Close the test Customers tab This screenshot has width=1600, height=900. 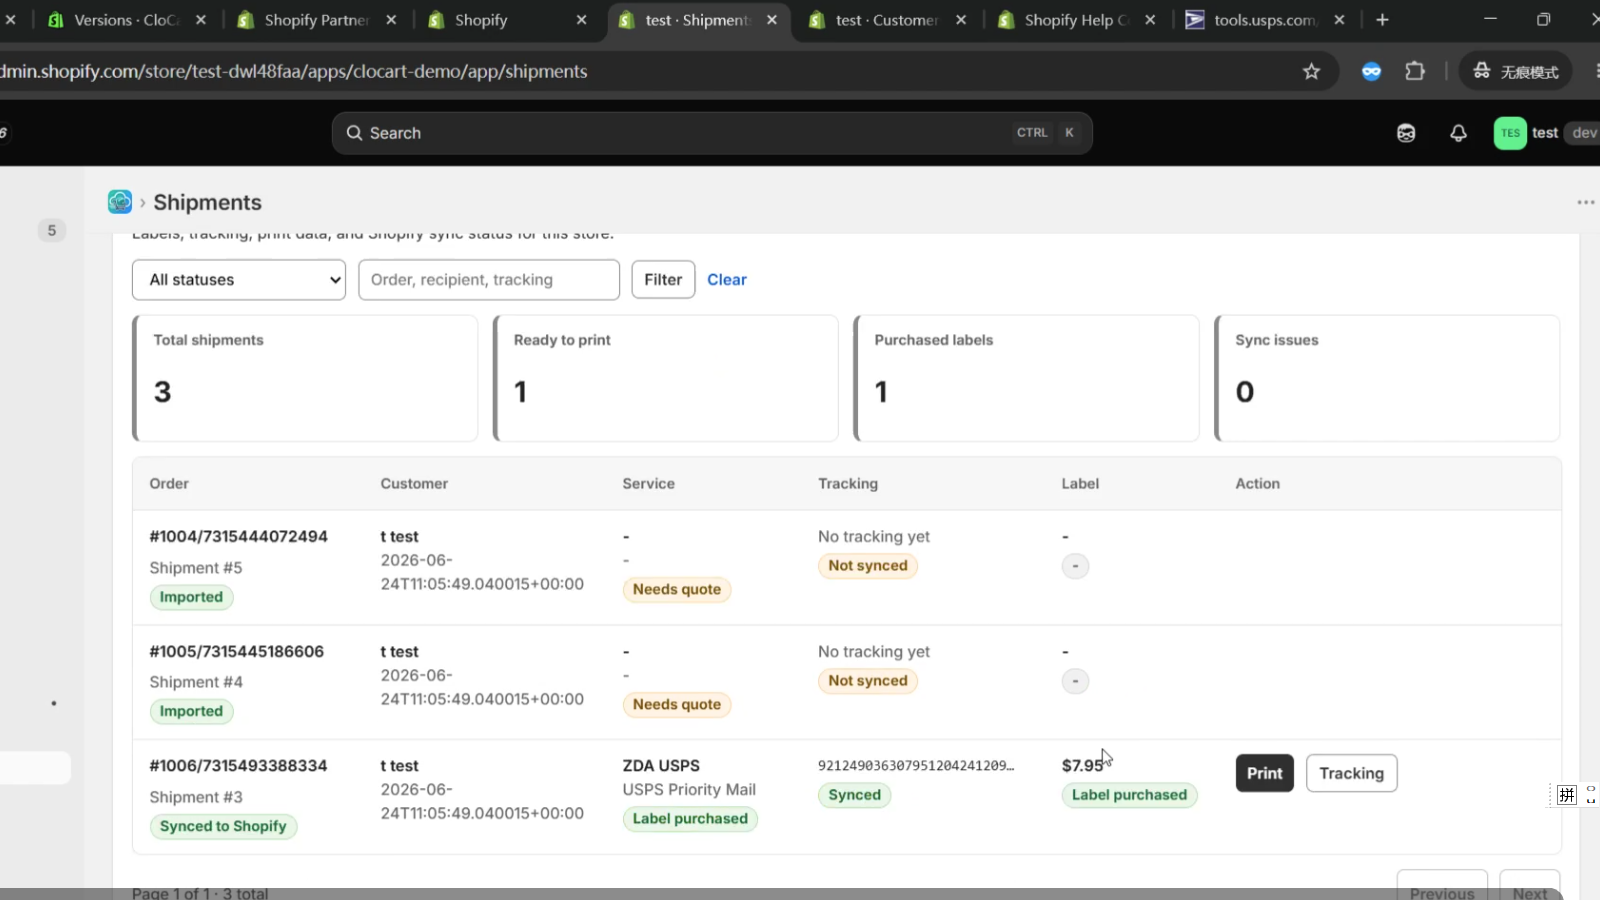[x=961, y=20]
